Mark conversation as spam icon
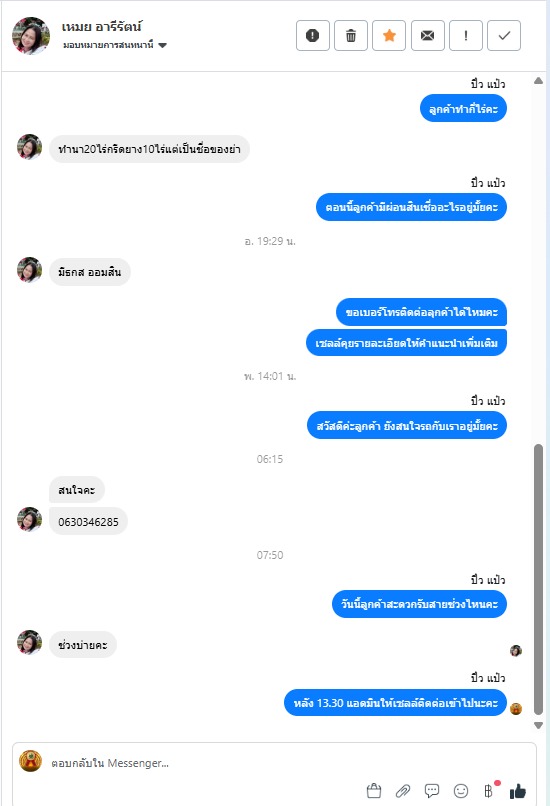Image resolution: width=550 pixels, height=806 pixels. point(313,35)
